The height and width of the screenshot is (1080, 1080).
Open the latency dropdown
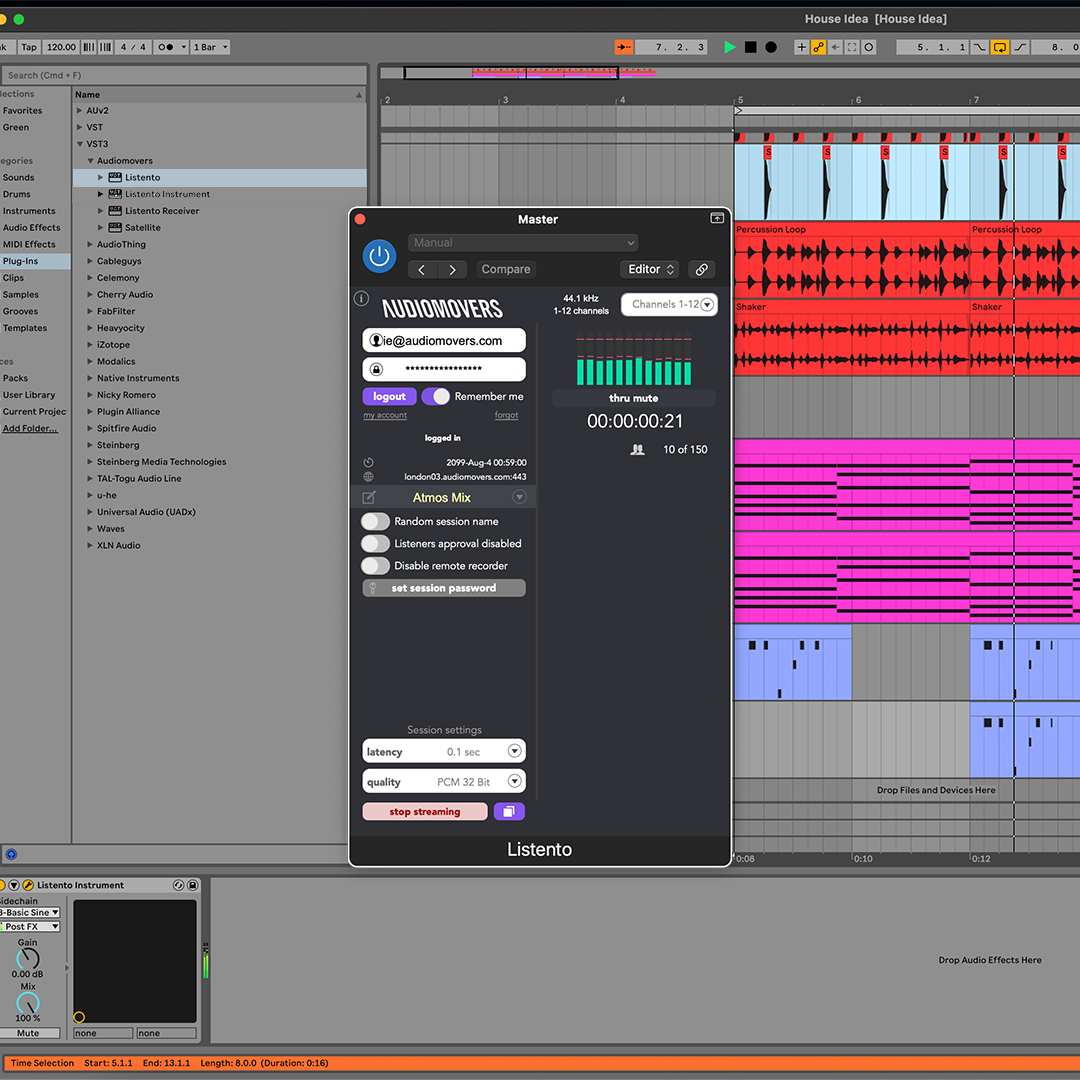tap(444, 751)
